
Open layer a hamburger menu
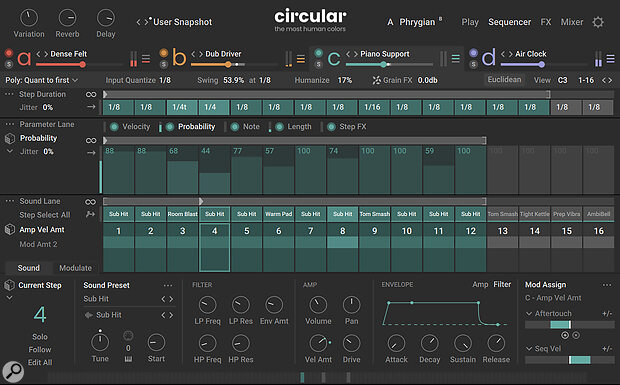click(146, 59)
